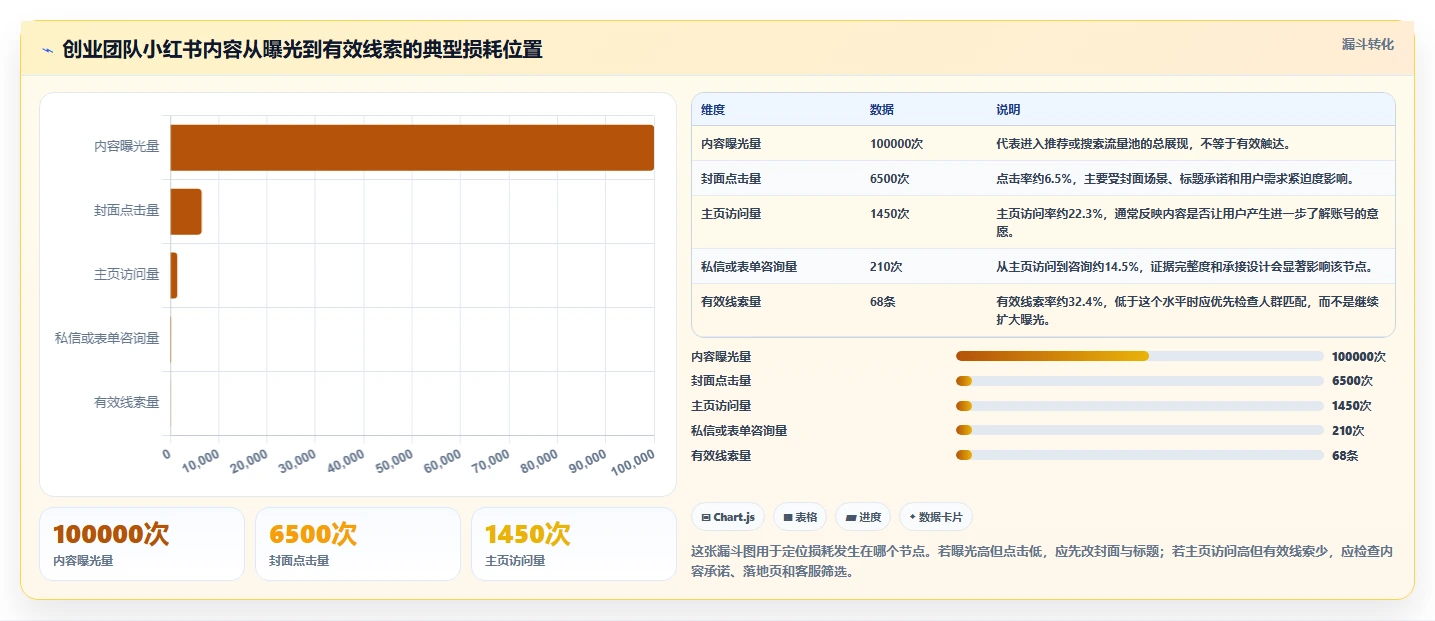Click the 数据 table column header
Viewport: 1435px width, 621px height.
(x=882, y=109)
